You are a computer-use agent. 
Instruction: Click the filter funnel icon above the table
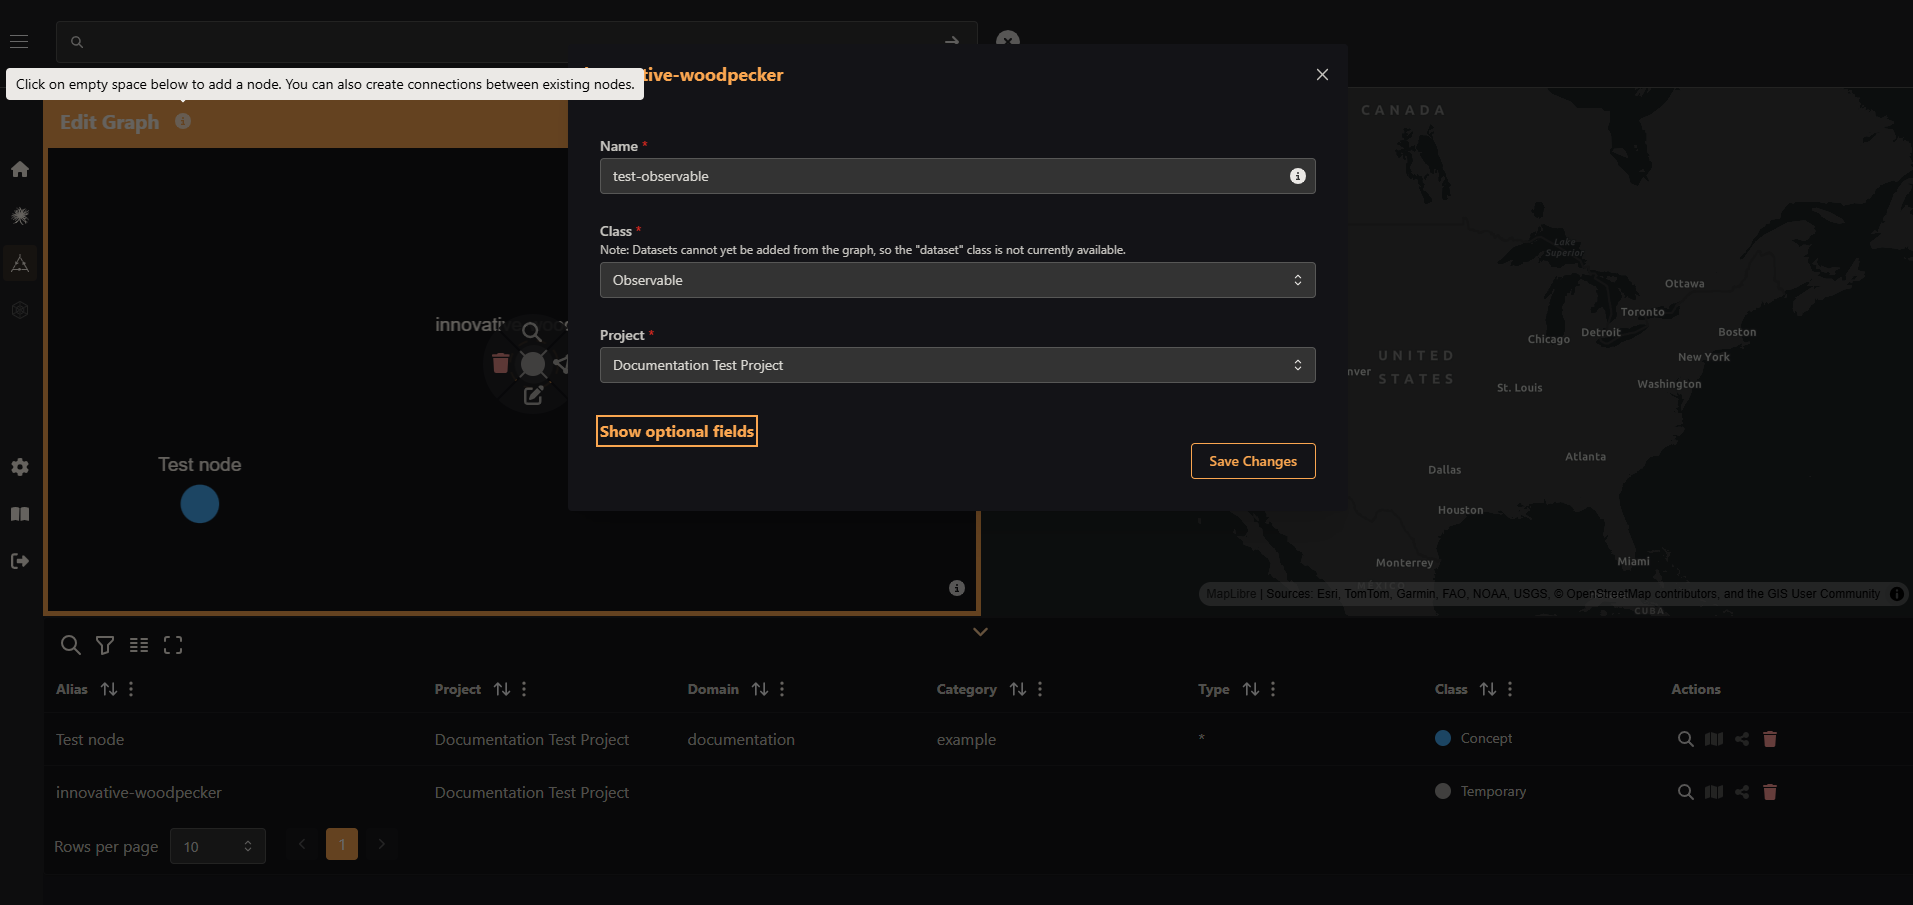pos(105,645)
